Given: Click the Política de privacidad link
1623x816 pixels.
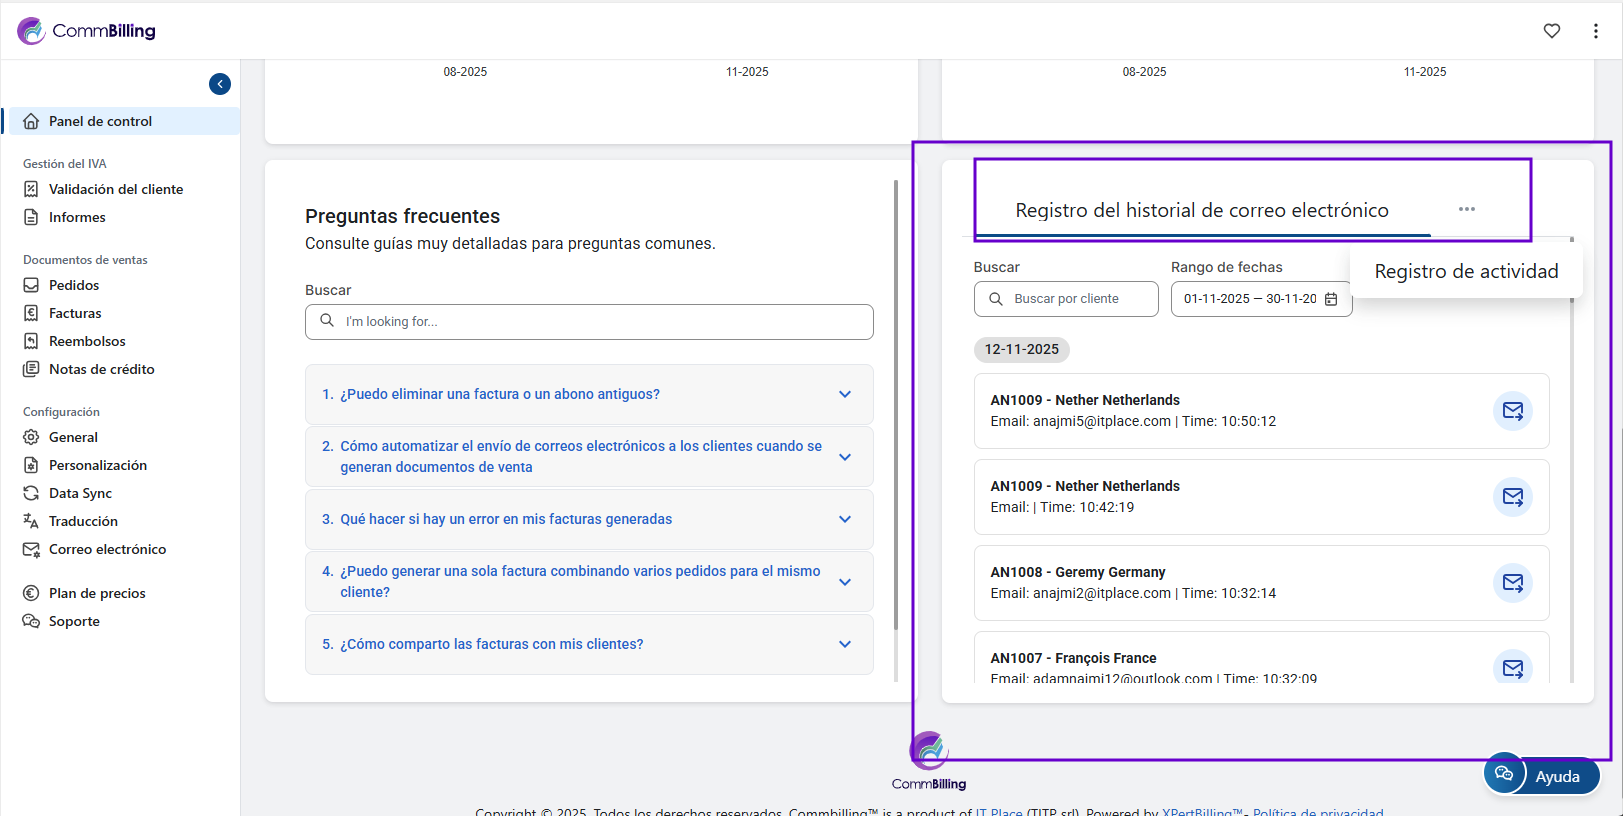Looking at the screenshot, I should (1317, 811).
